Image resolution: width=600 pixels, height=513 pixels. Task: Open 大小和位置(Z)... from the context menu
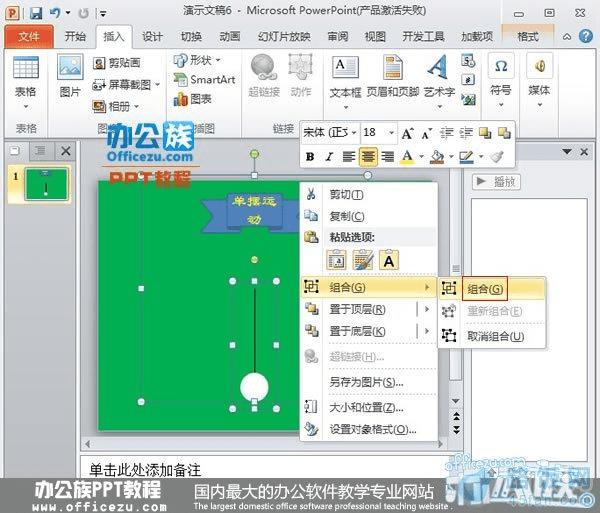point(369,408)
